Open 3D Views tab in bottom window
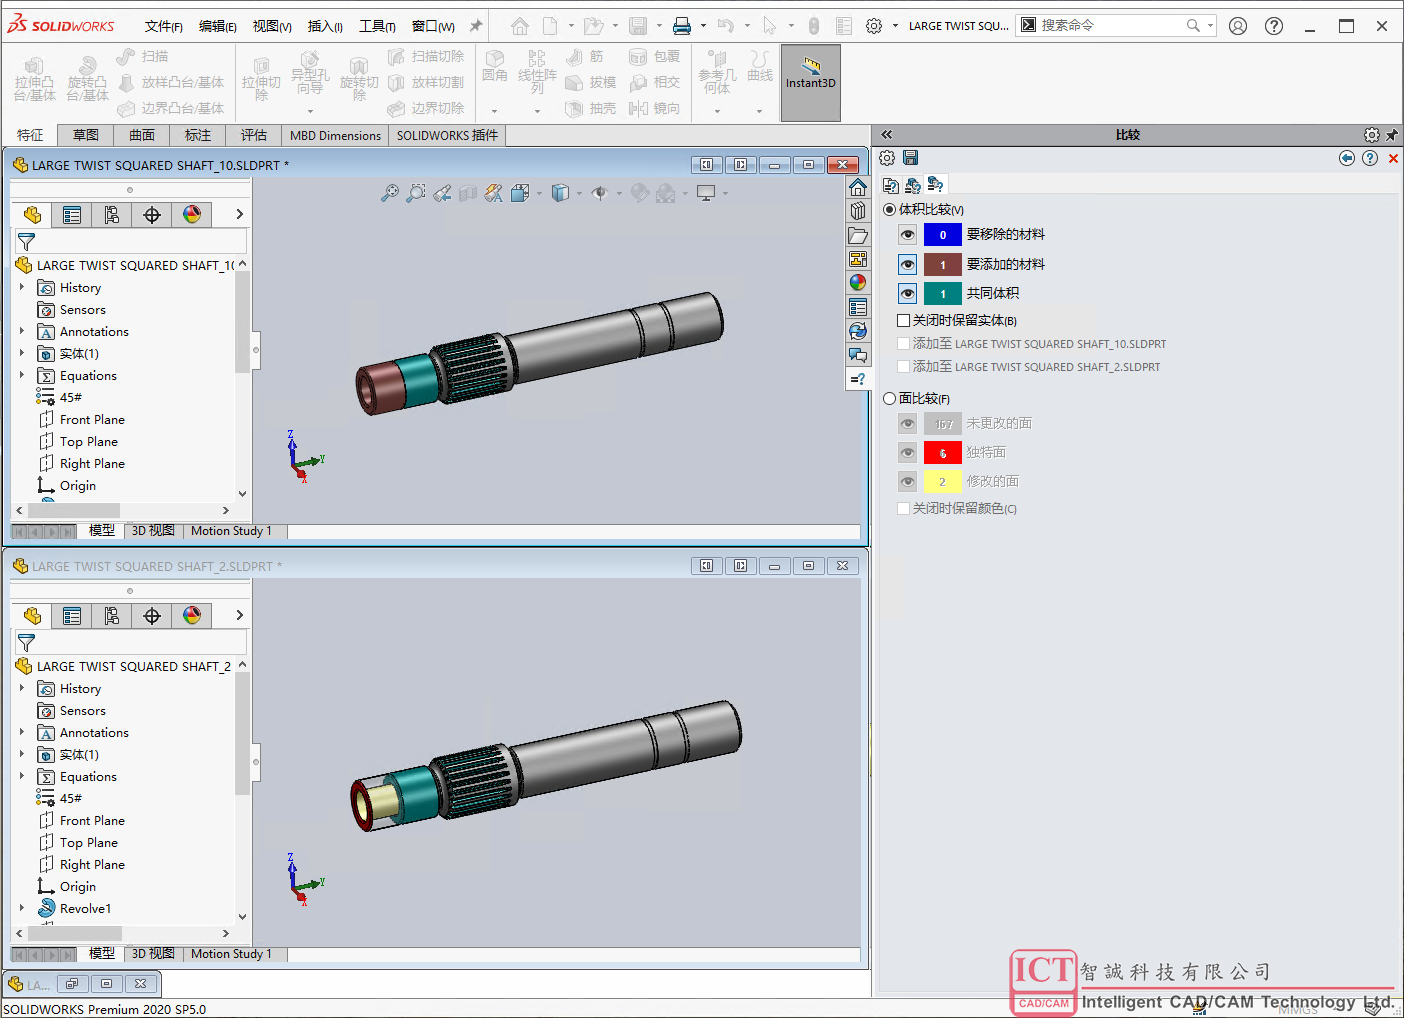Image resolution: width=1404 pixels, height=1018 pixels. tap(153, 954)
